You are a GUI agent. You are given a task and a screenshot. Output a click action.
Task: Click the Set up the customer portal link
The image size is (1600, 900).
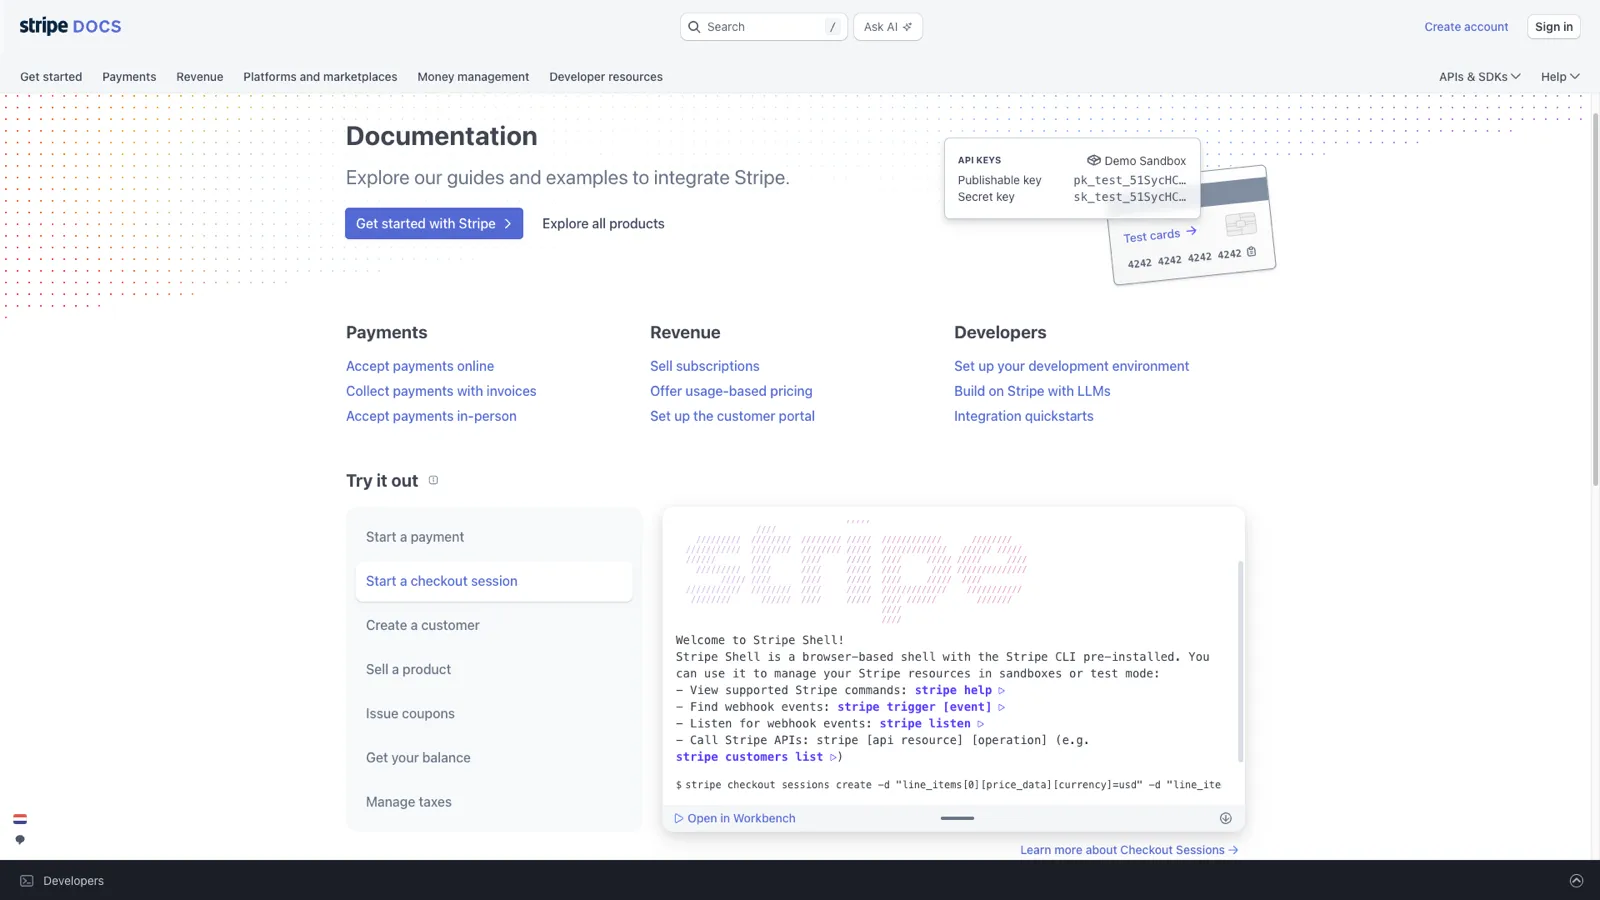(732, 416)
